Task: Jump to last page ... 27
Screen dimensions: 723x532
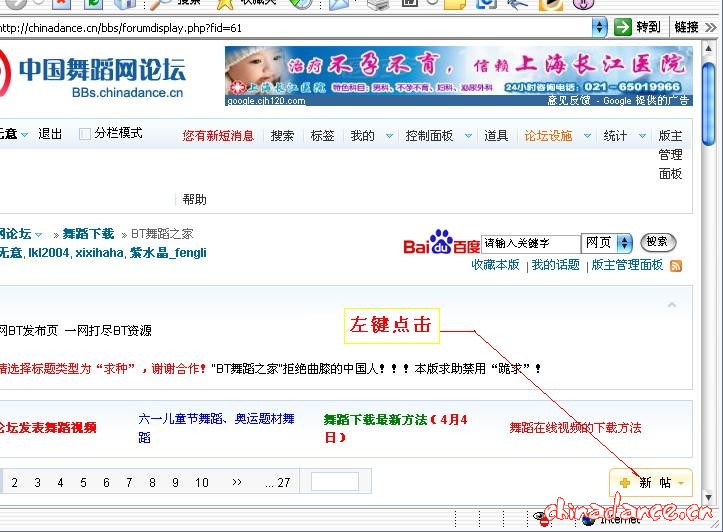Action: click(278, 483)
